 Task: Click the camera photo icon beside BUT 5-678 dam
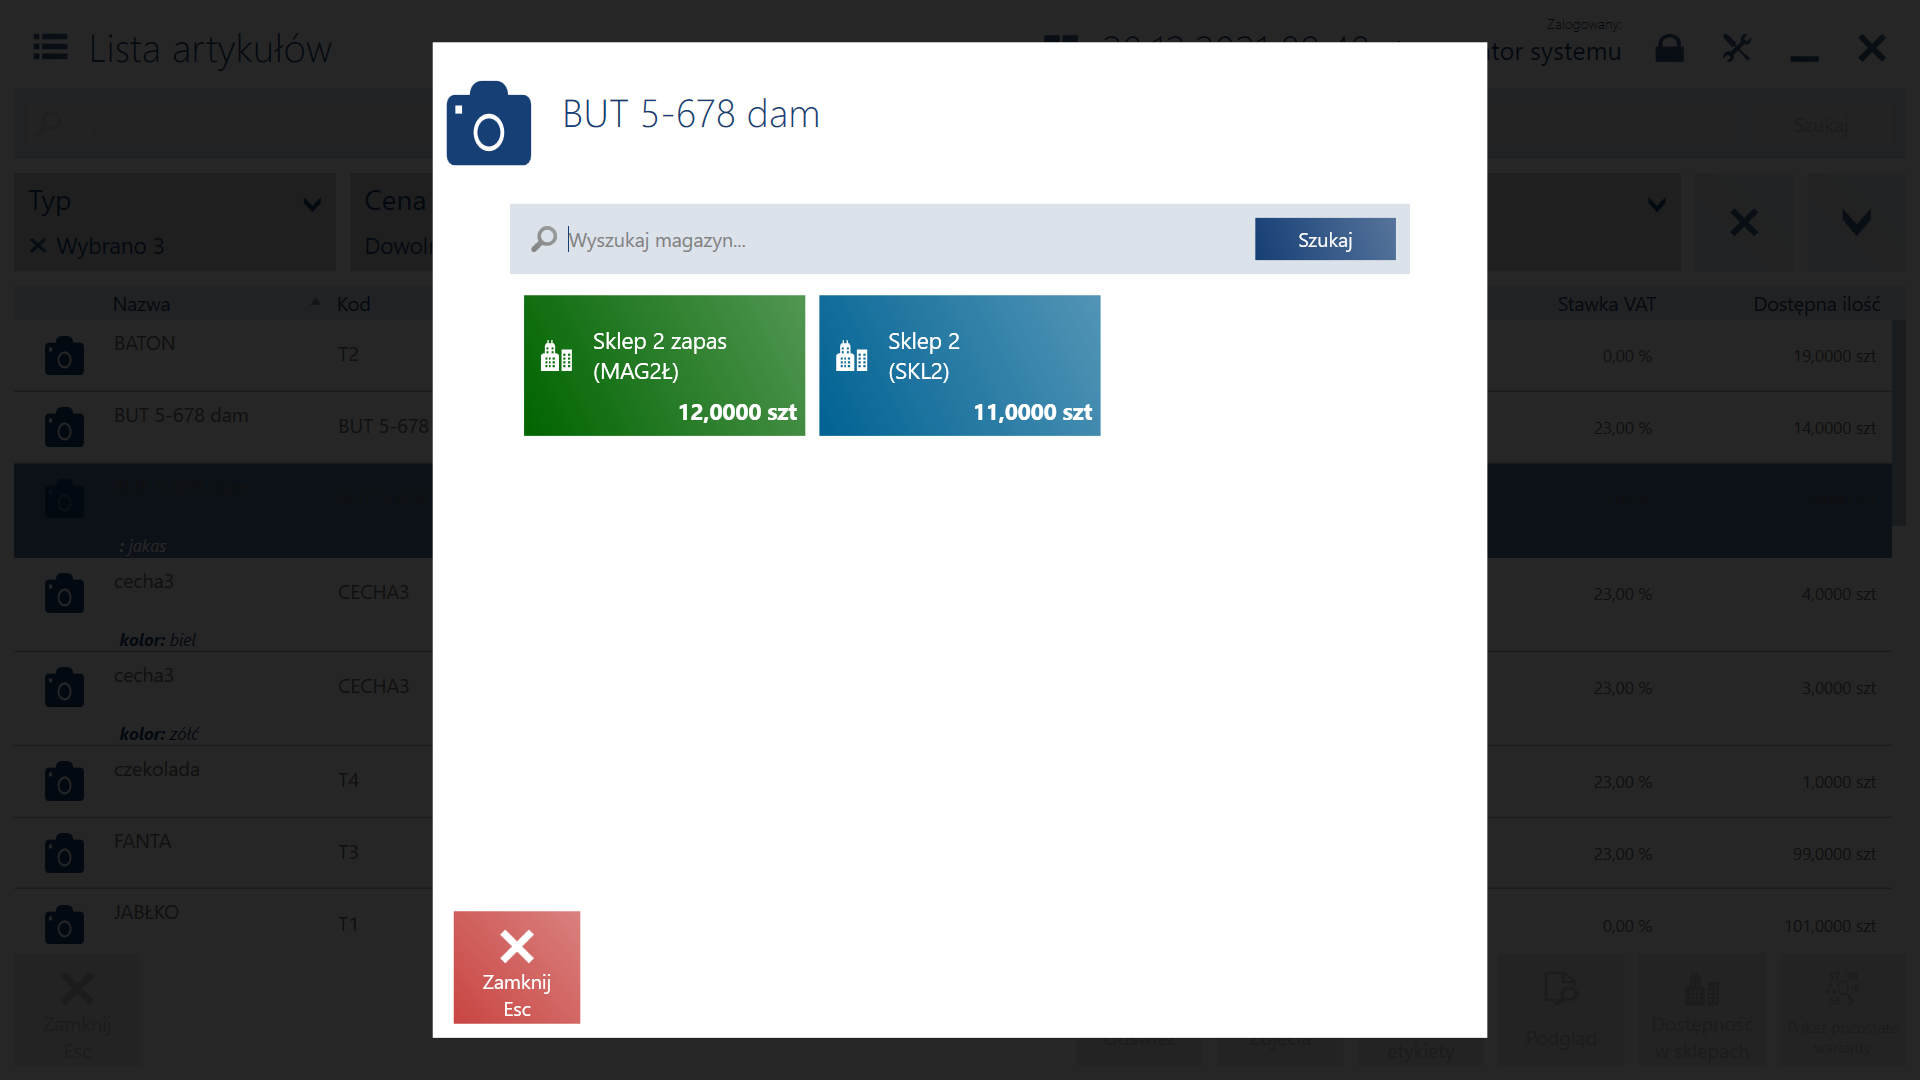pyautogui.click(x=488, y=123)
